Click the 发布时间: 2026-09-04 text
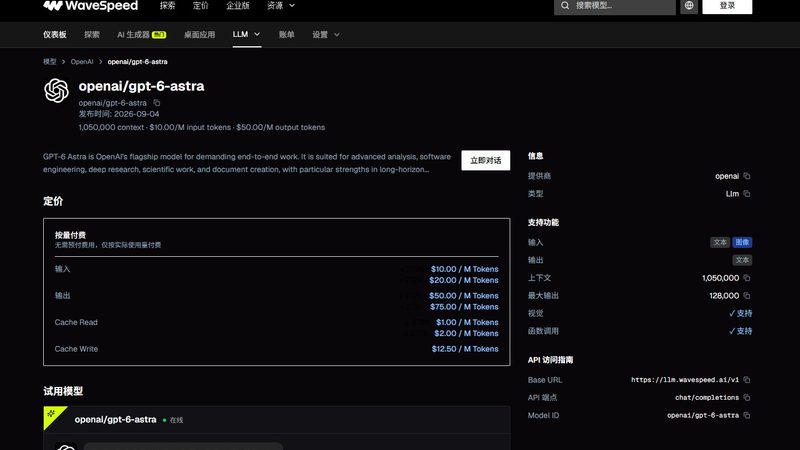800x450 pixels. tap(119, 114)
